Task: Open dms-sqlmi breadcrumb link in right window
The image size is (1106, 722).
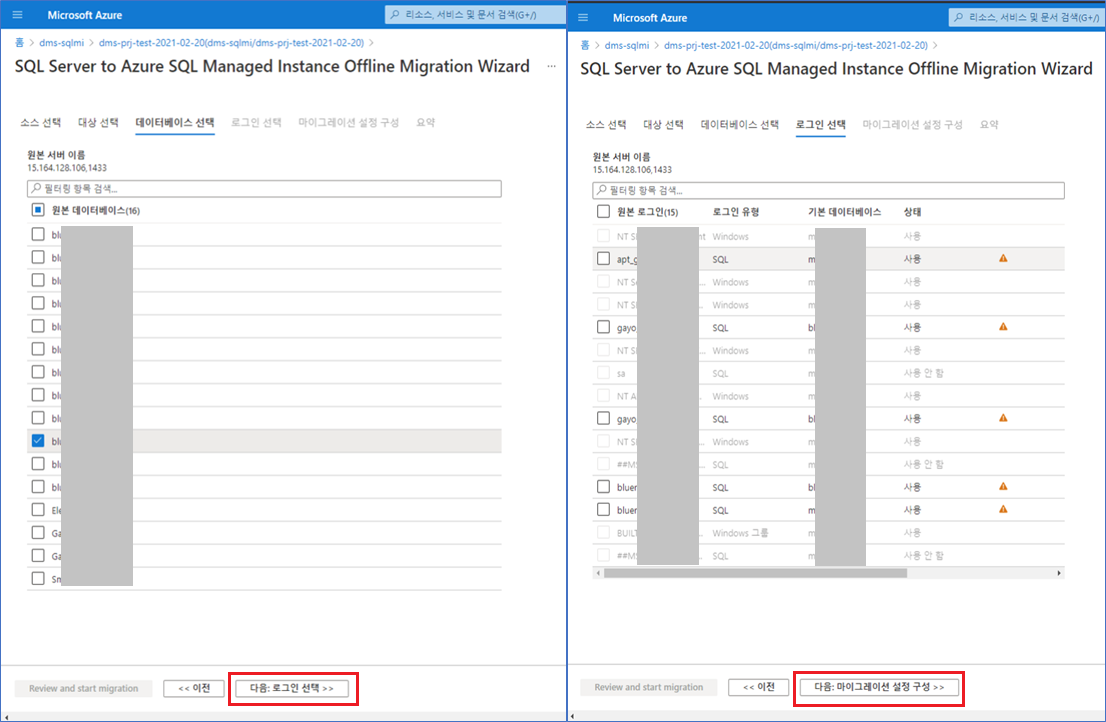Action: [x=626, y=45]
